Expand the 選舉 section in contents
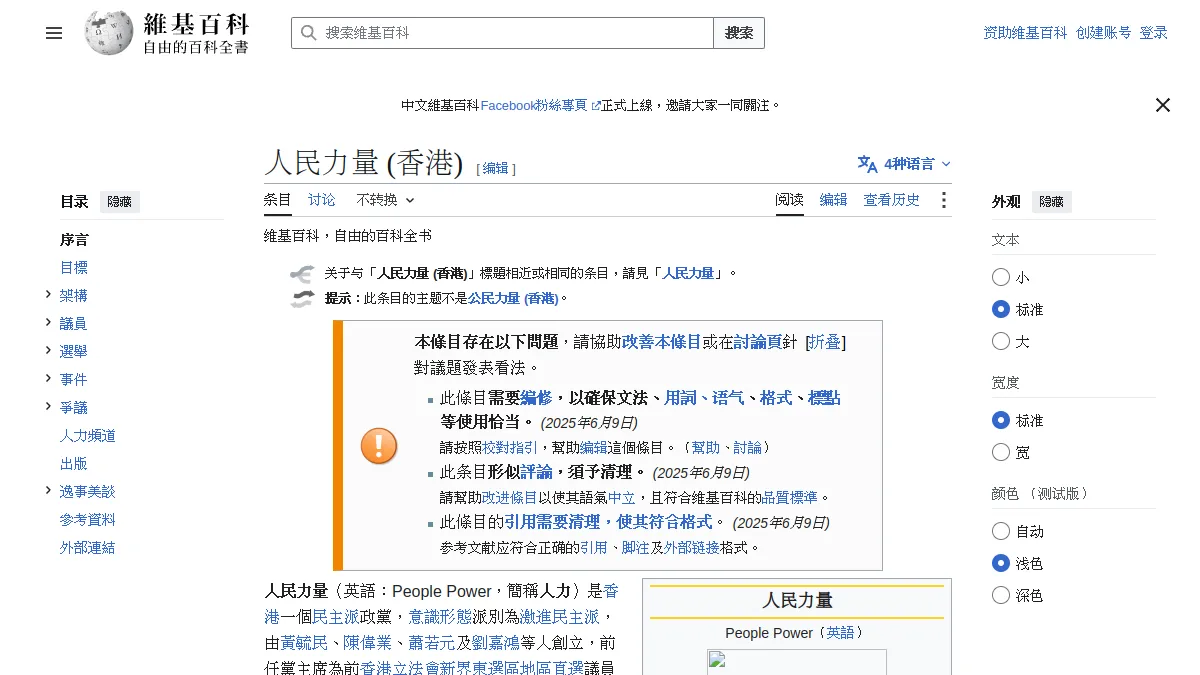1200x675 pixels. click(x=48, y=350)
